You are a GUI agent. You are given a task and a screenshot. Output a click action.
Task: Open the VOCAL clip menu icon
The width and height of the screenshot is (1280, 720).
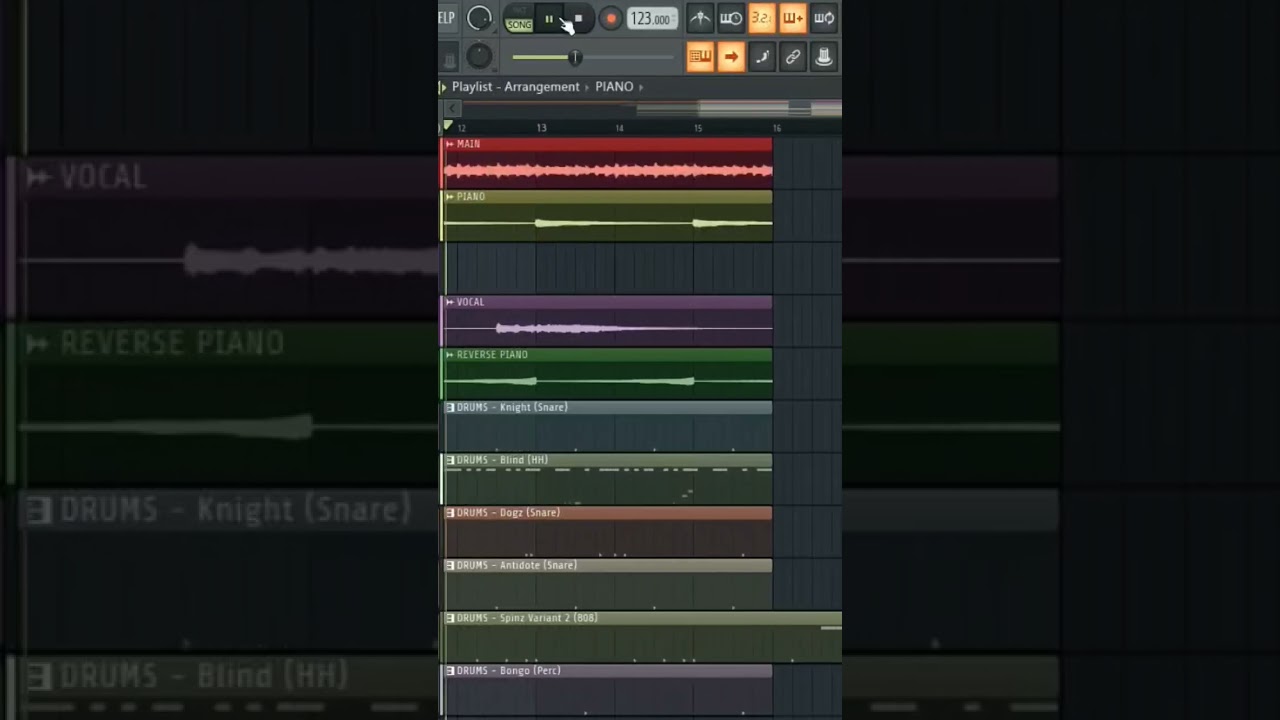pyautogui.click(x=450, y=302)
